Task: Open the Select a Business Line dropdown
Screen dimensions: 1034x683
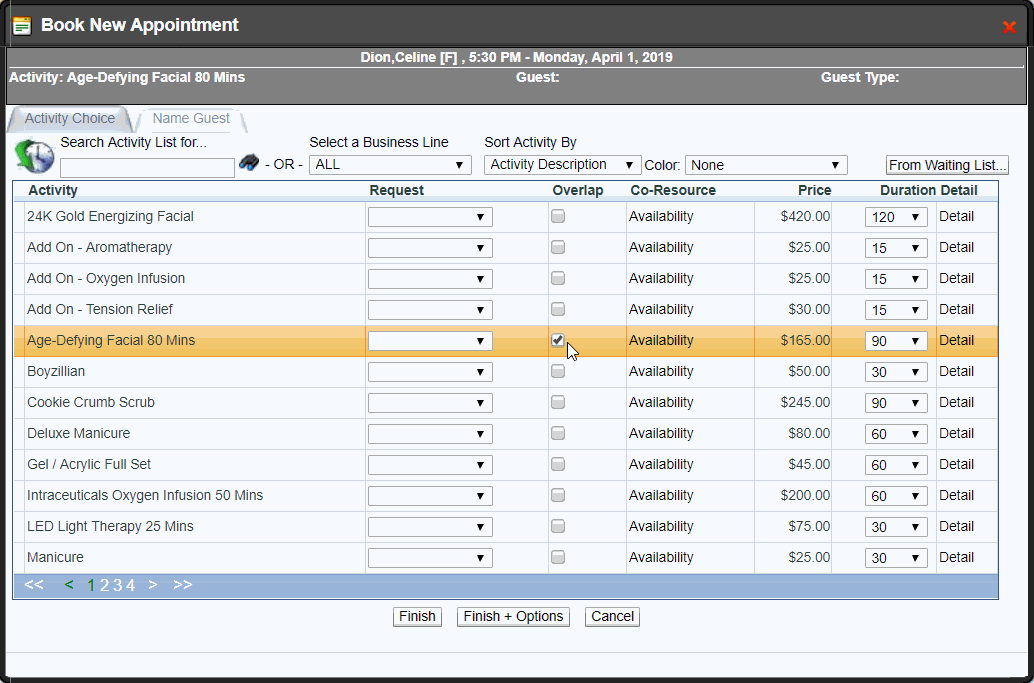Action: pyautogui.click(x=390, y=165)
